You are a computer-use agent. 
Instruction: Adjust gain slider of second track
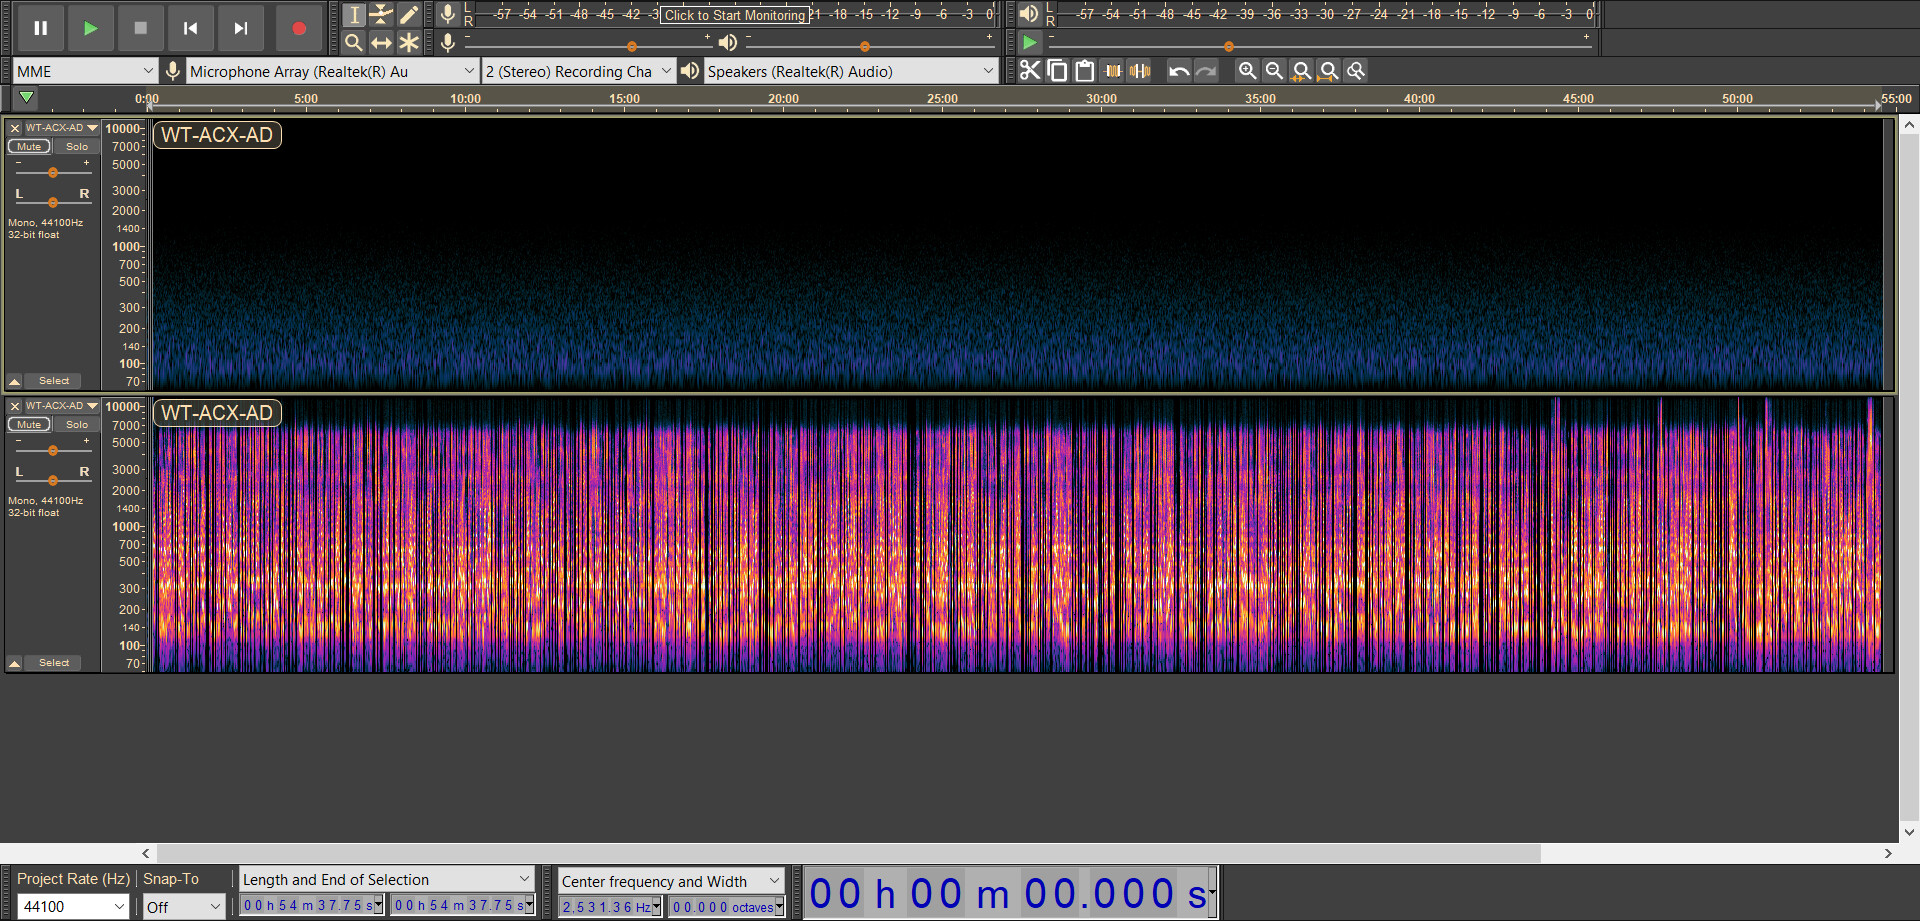[x=53, y=451]
